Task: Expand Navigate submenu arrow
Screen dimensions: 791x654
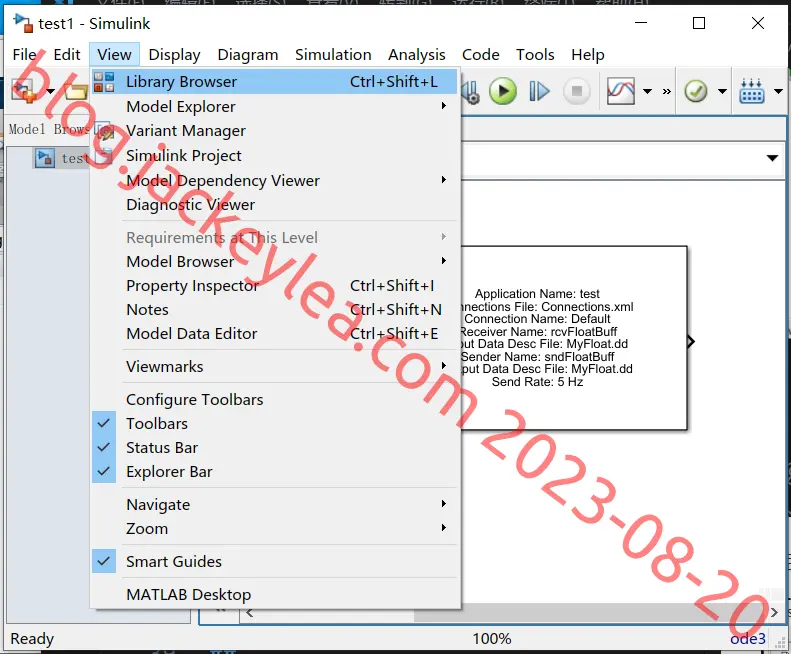Action: tap(443, 504)
